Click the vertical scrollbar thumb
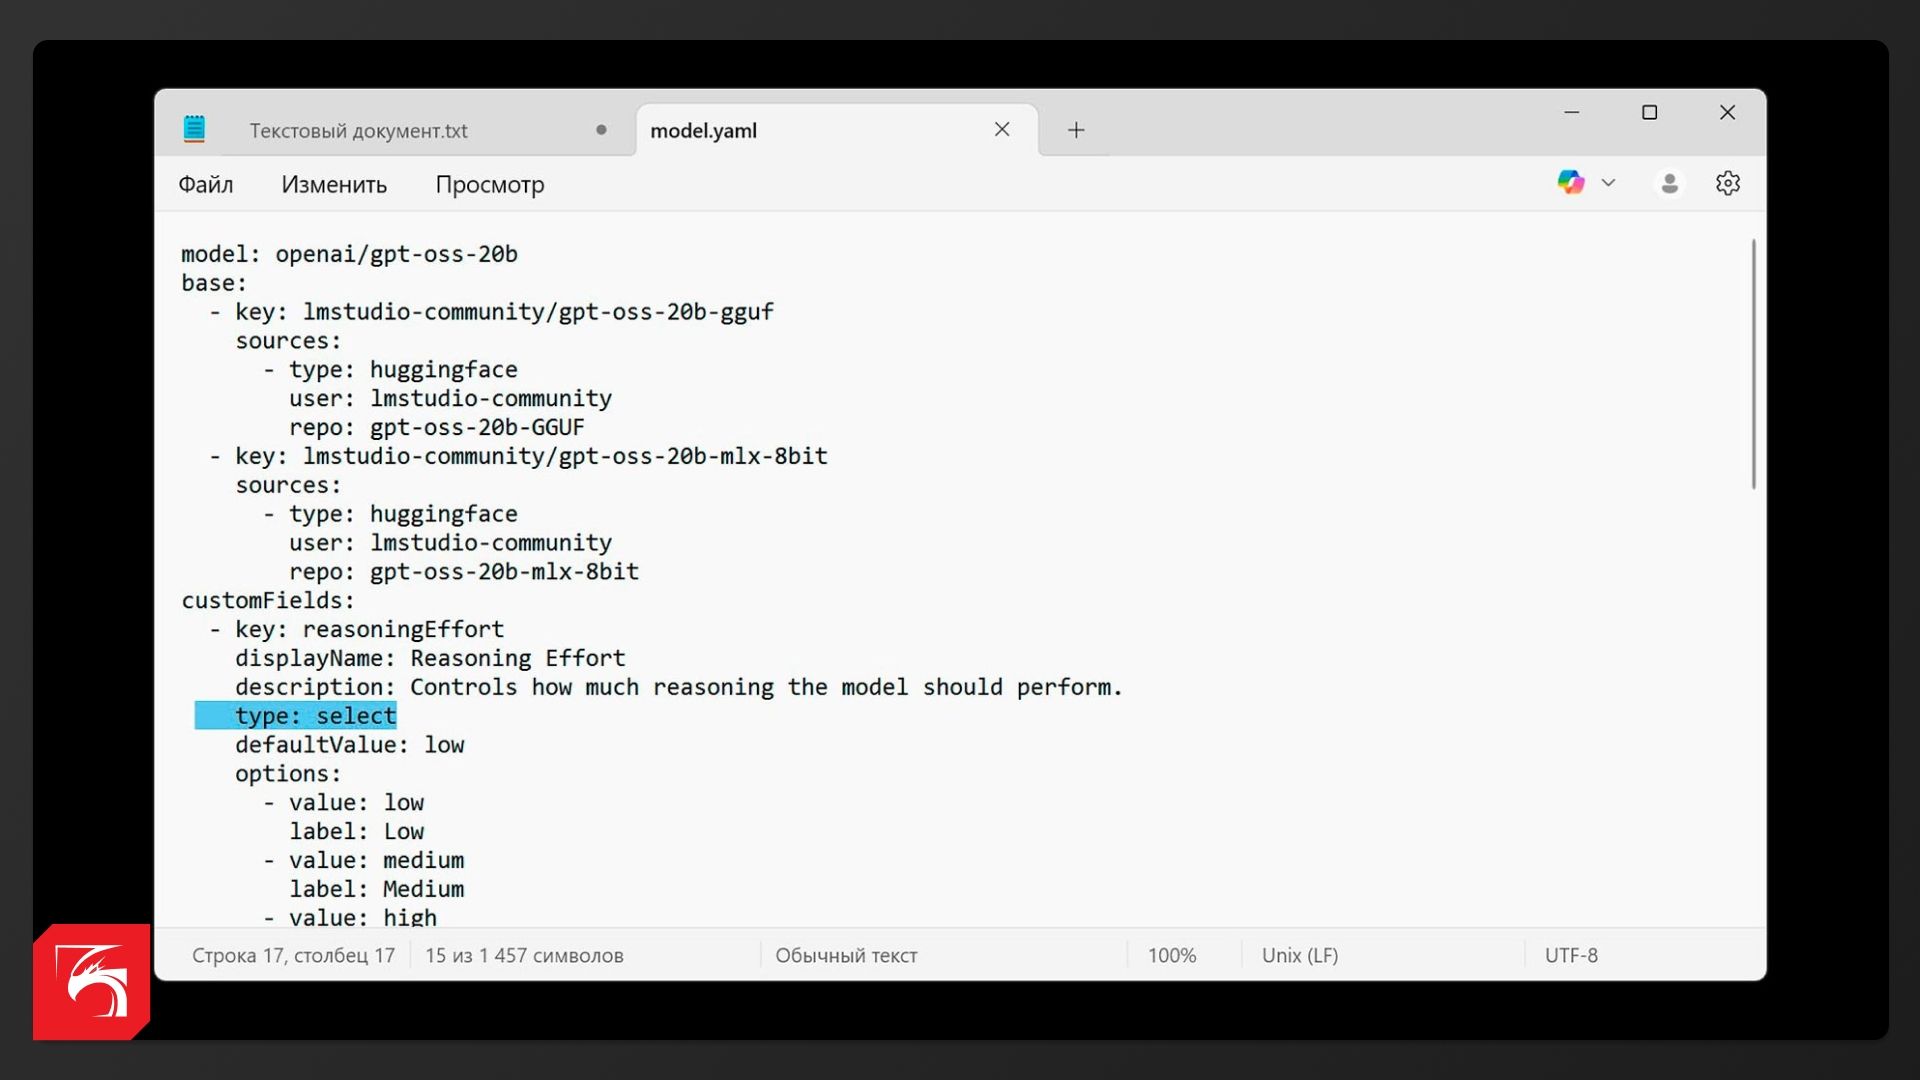The width and height of the screenshot is (1920, 1080). 1753,365
